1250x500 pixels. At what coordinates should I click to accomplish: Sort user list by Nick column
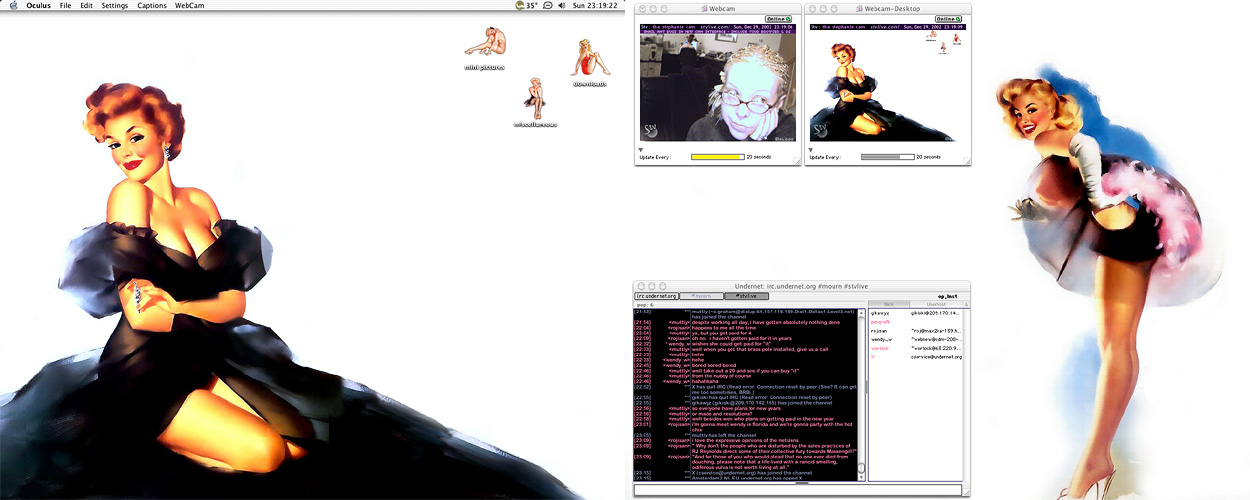[888, 304]
